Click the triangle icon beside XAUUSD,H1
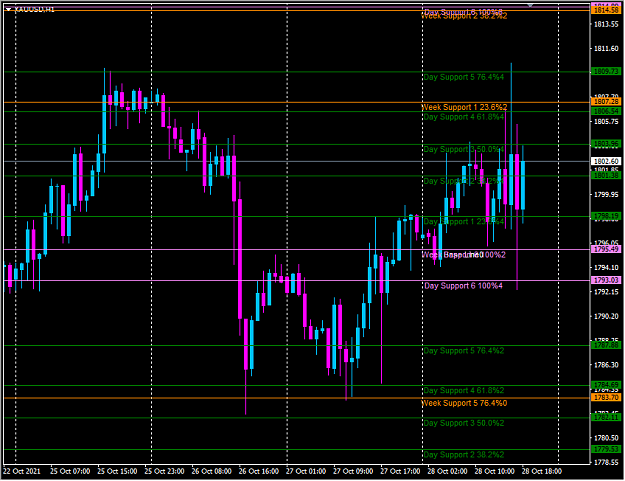The image size is (625, 481). (x=8, y=9)
